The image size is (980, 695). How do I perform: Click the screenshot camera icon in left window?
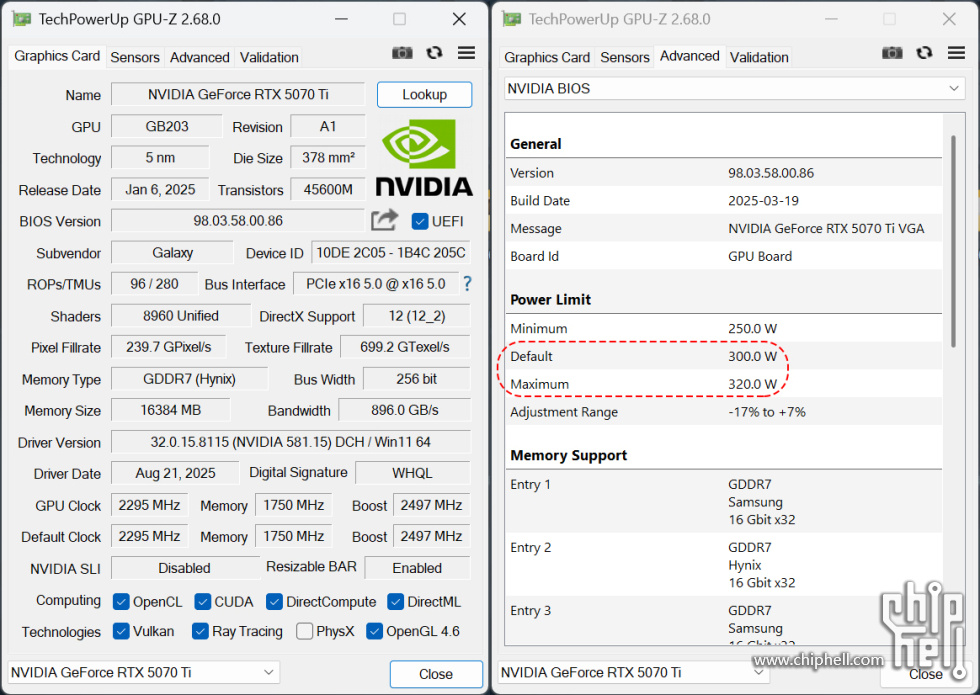tap(402, 53)
